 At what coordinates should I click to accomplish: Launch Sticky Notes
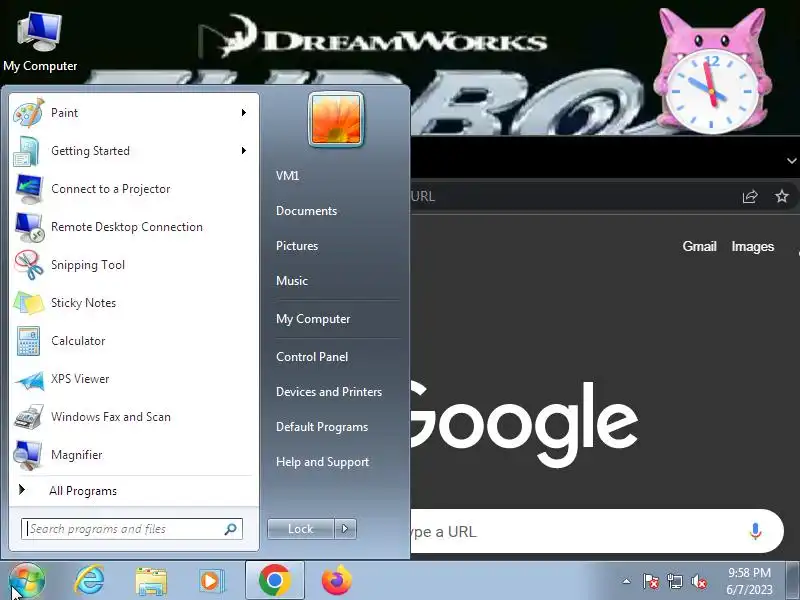(134, 303)
